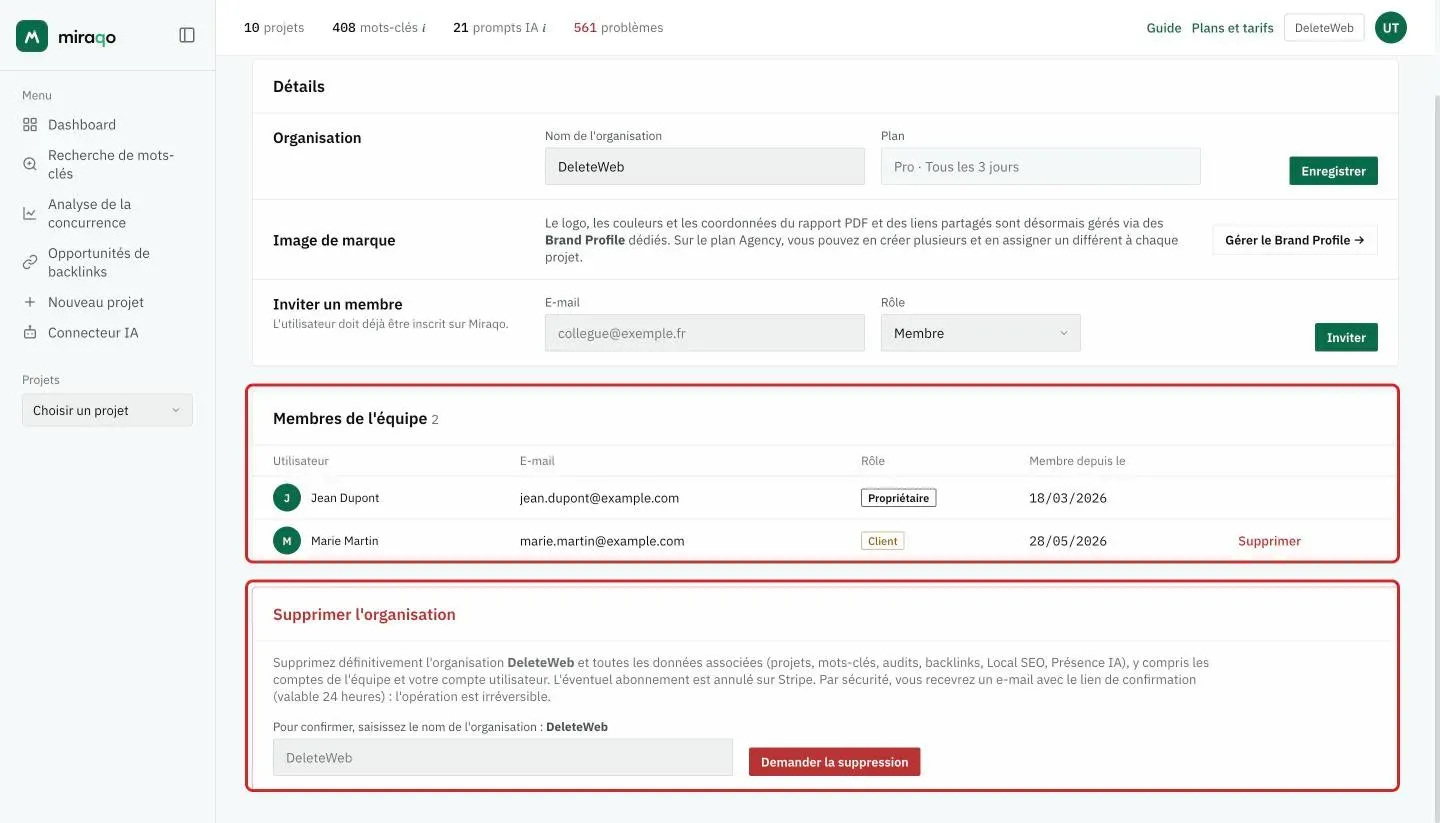Click Jean Dupont's J avatar
The image size is (1440, 823).
[287, 498]
